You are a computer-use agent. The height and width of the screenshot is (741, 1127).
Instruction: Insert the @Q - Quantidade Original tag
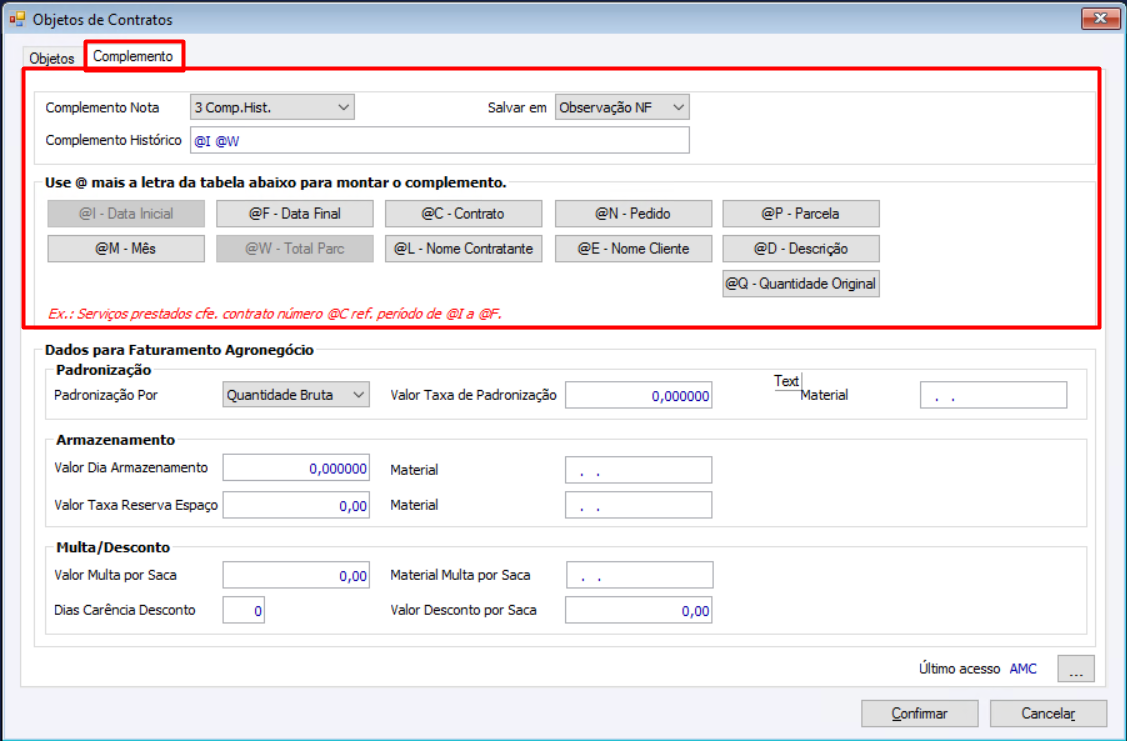coord(801,284)
